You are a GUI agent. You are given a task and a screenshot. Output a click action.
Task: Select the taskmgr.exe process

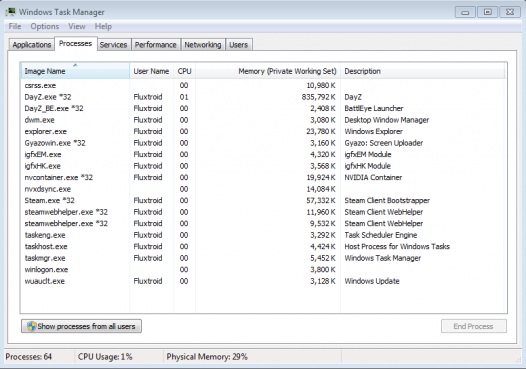pyautogui.click(x=263, y=258)
